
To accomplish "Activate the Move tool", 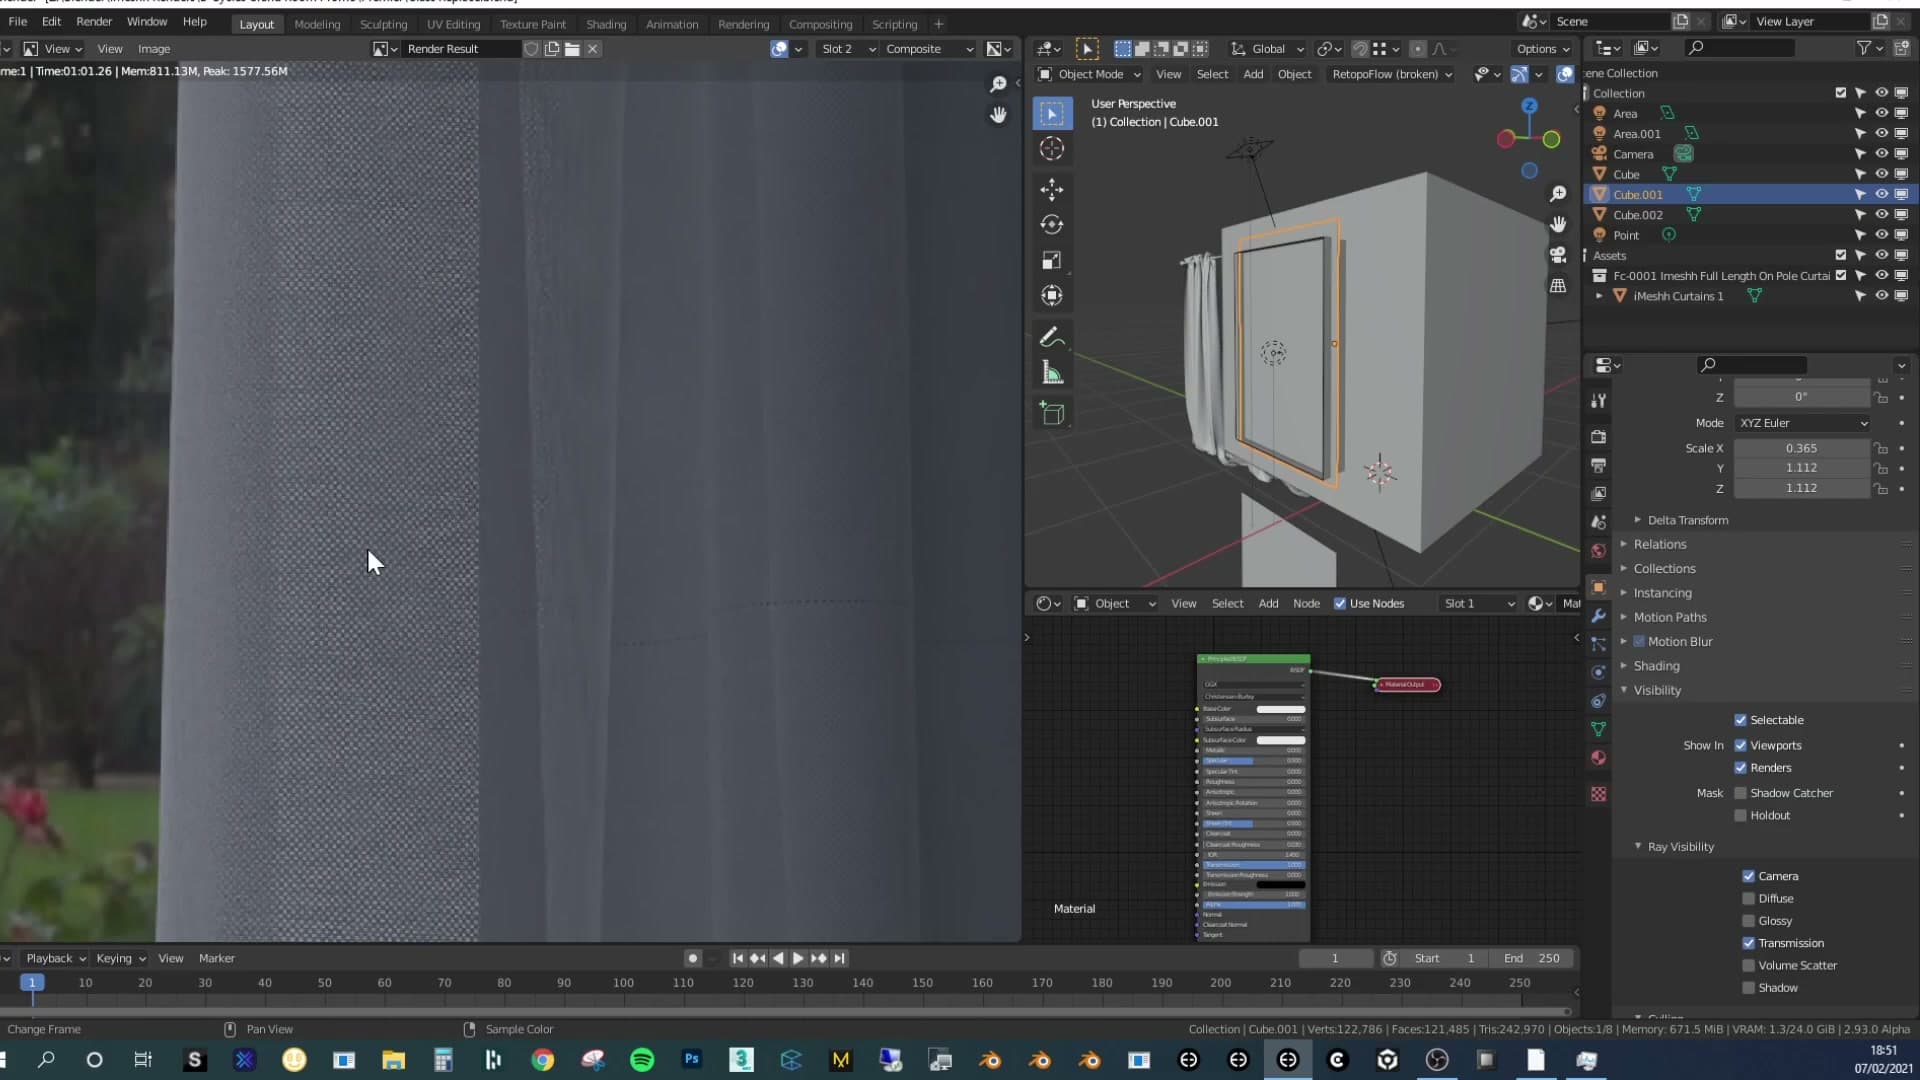I will tap(1051, 189).
